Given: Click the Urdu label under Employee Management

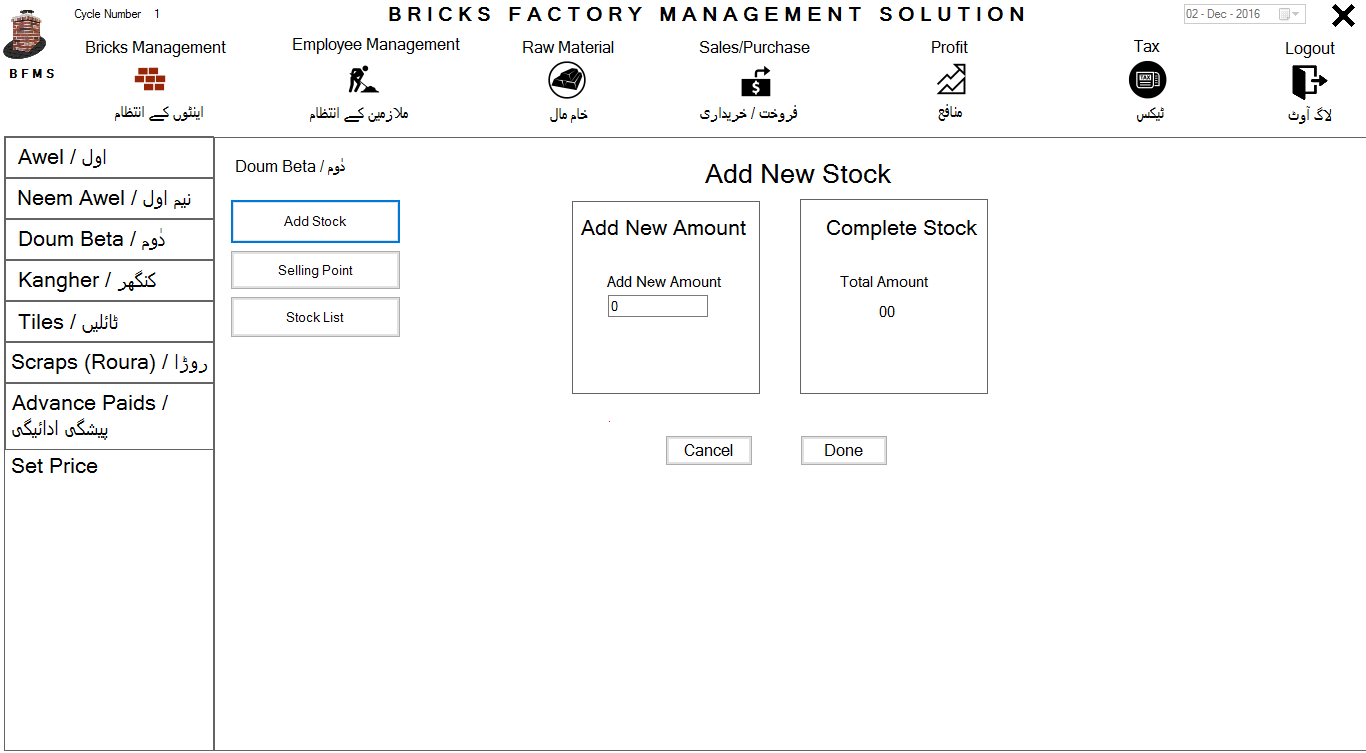Looking at the screenshot, I should point(359,114).
